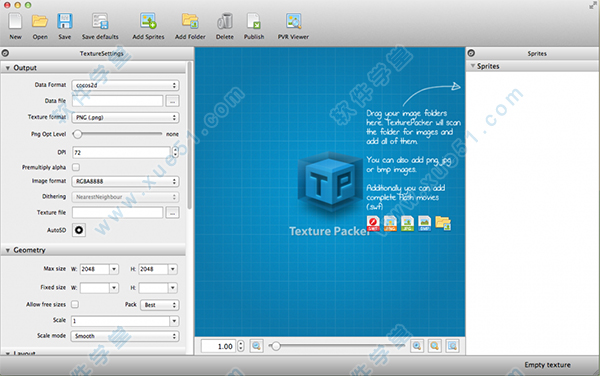Click the settings panel vertical scrollbar
Image resolution: width=600 pixels, height=376 pixels.
[189, 135]
